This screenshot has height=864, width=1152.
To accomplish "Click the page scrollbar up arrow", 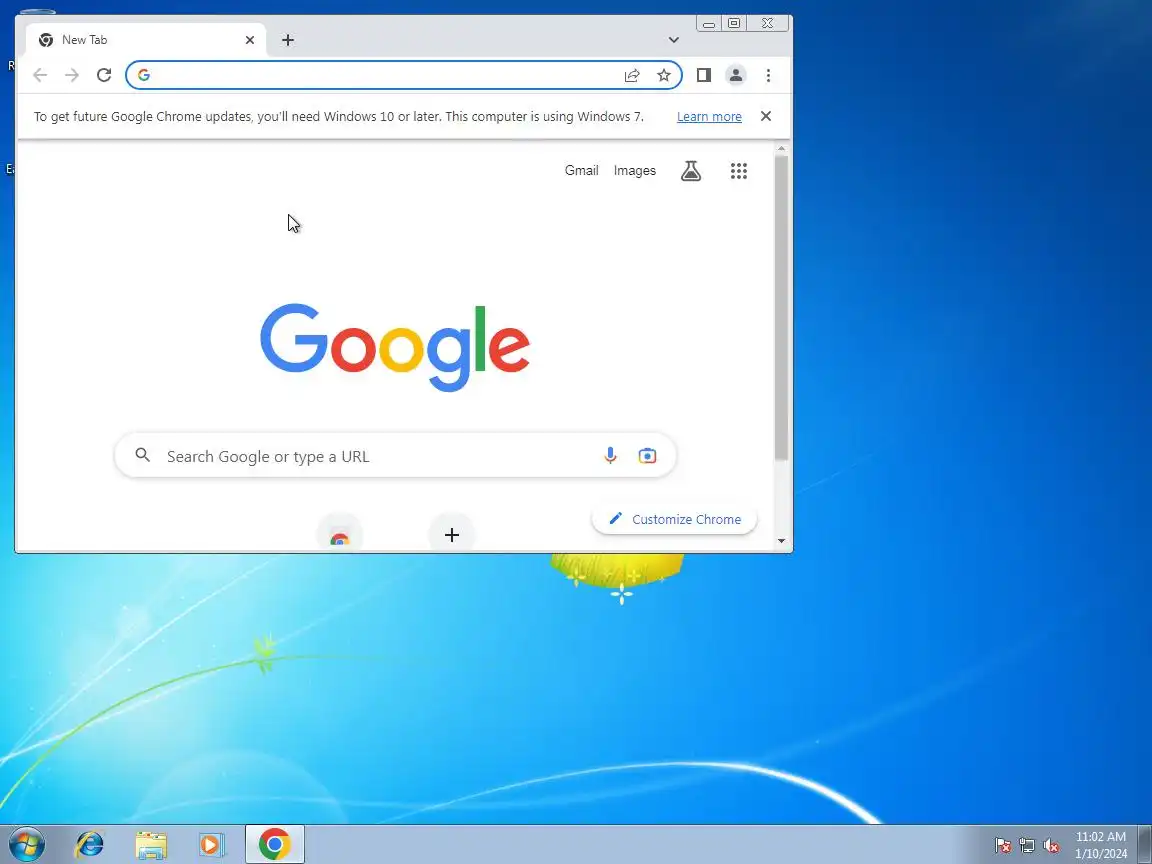I will point(781,148).
